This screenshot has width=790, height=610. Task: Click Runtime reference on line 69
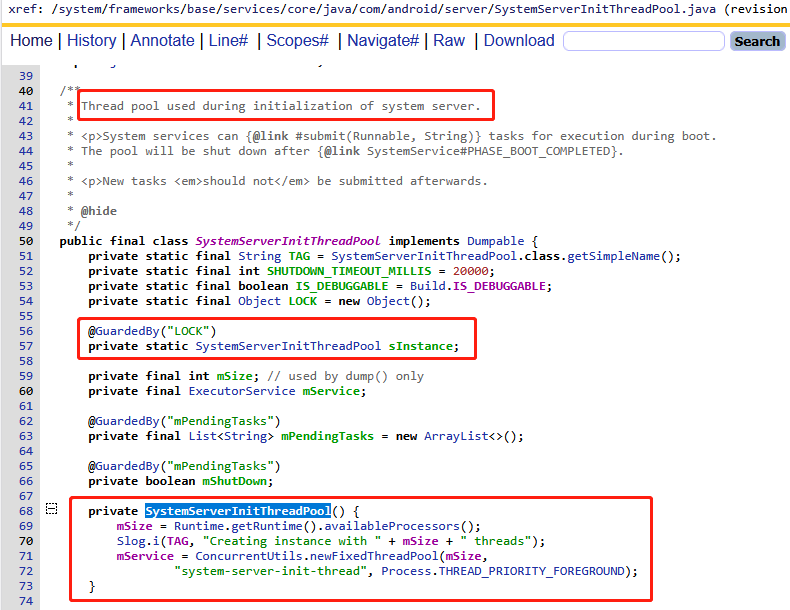(199, 526)
